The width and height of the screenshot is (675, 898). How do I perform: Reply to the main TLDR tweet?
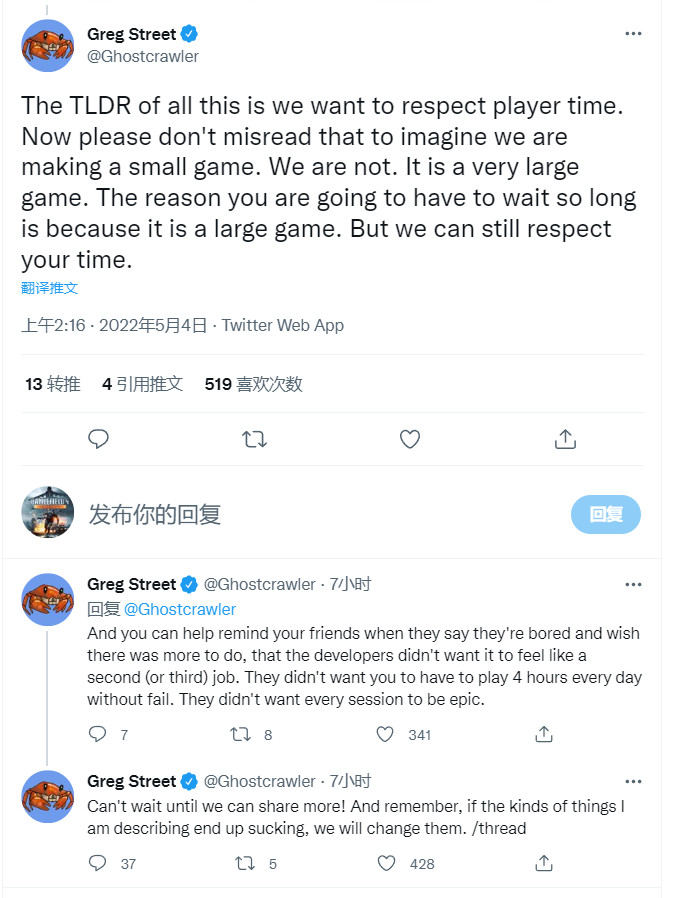(98, 439)
